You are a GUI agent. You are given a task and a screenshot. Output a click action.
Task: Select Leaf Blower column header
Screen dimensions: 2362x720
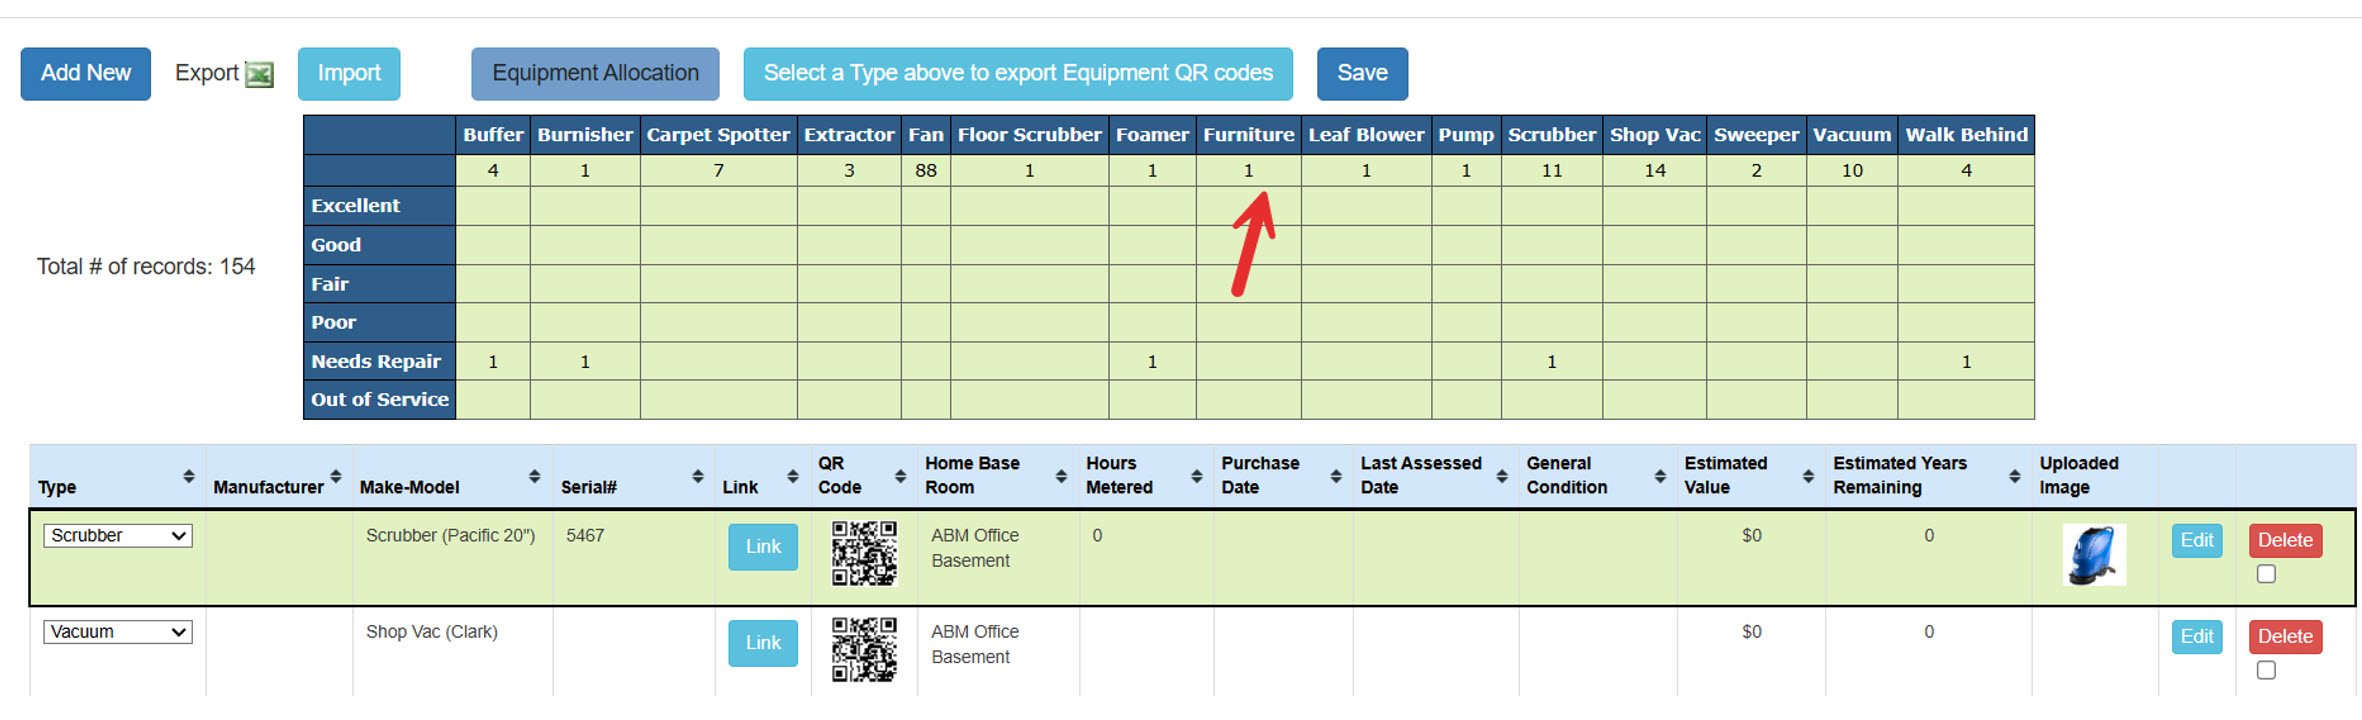[1366, 135]
